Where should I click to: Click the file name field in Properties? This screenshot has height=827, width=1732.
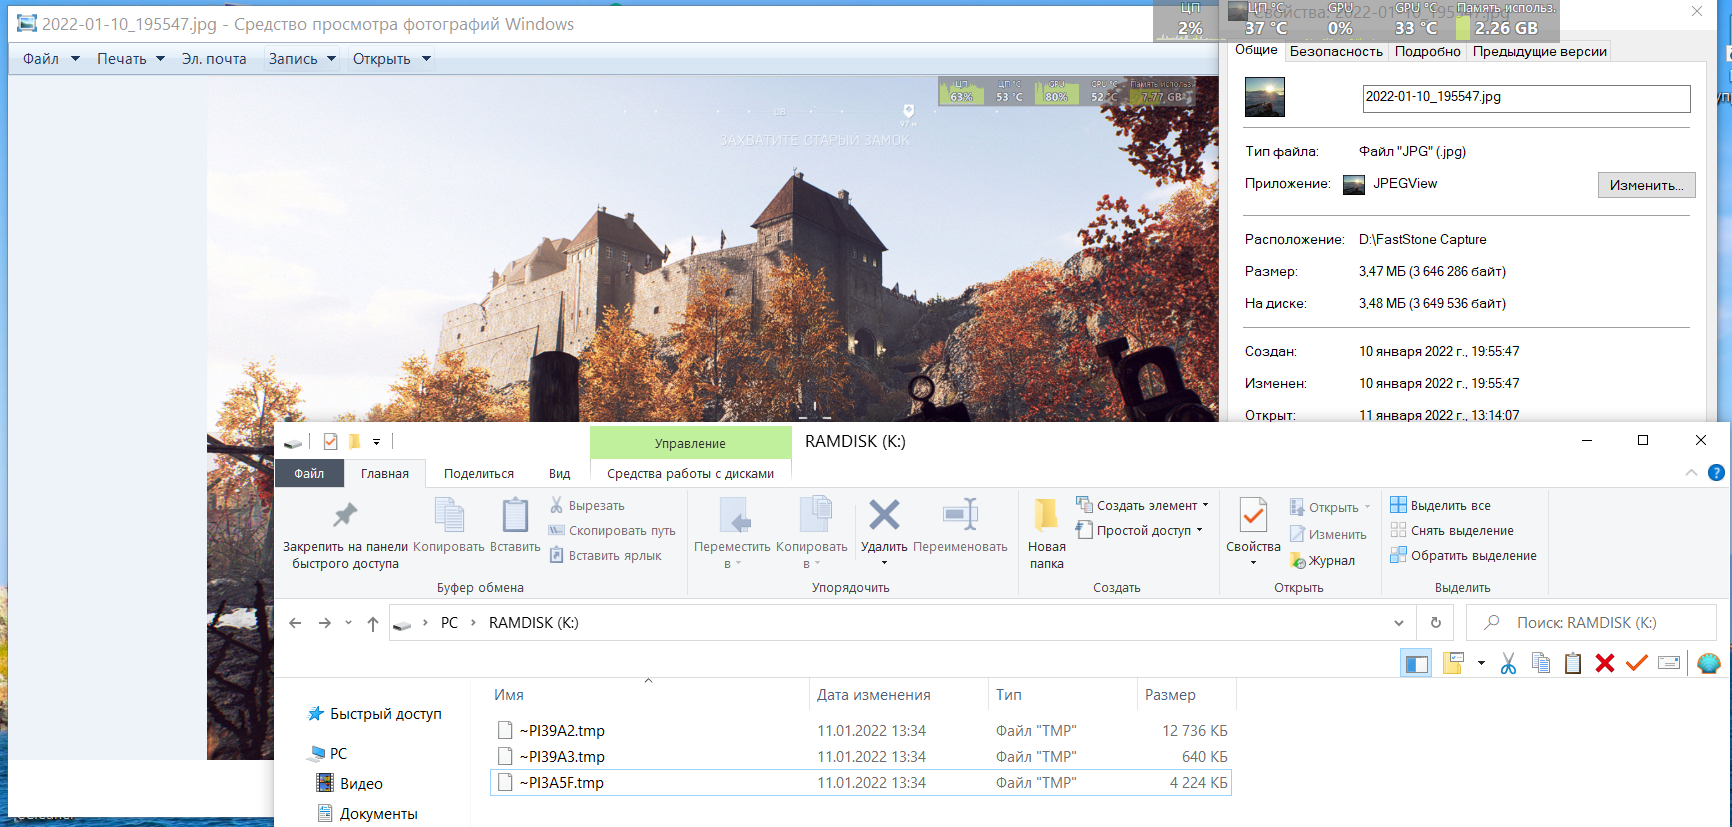tap(1526, 98)
